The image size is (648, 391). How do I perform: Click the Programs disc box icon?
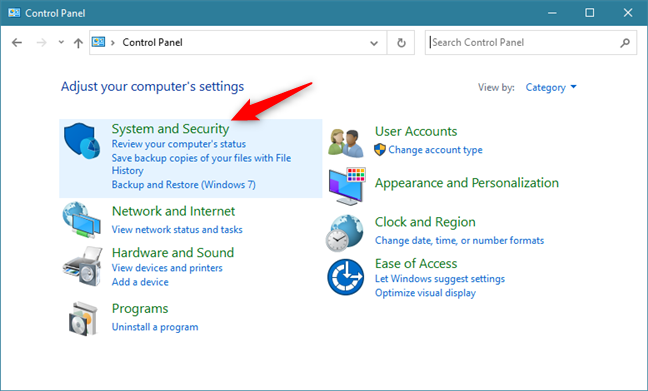pyautogui.click(x=83, y=319)
